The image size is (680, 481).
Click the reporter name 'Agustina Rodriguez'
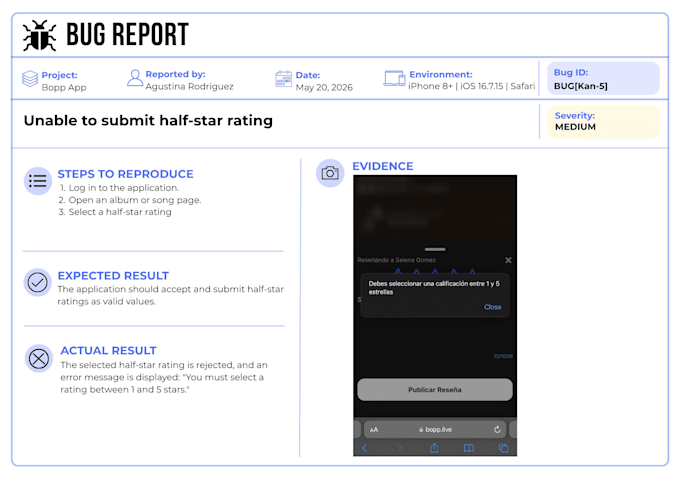click(190, 87)
